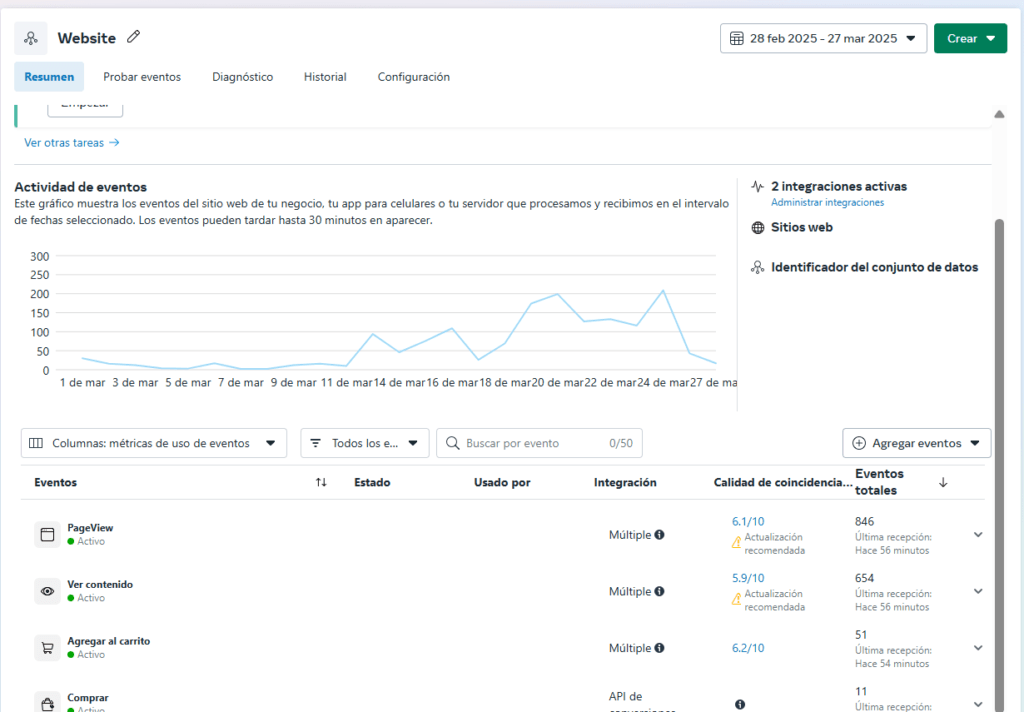Open the green Crear dropdown button

pyautogui.click(x=970, y=39)
